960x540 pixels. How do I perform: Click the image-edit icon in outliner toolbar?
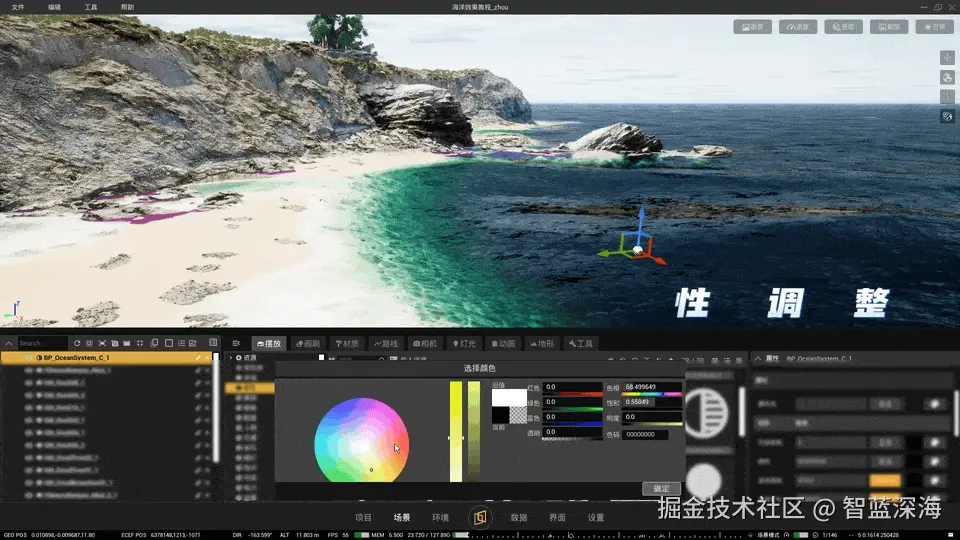pyautogui.click(x=193, y=343)
